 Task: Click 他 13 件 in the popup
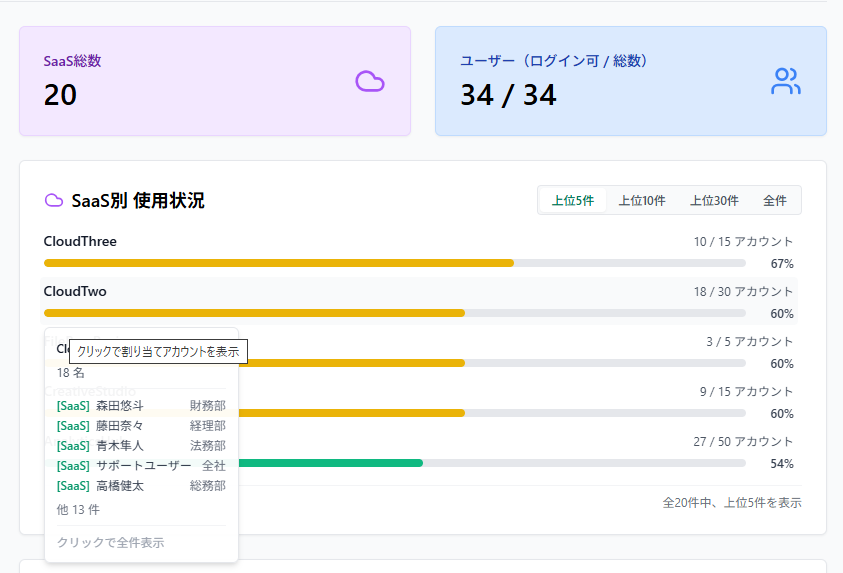(78, 510)
